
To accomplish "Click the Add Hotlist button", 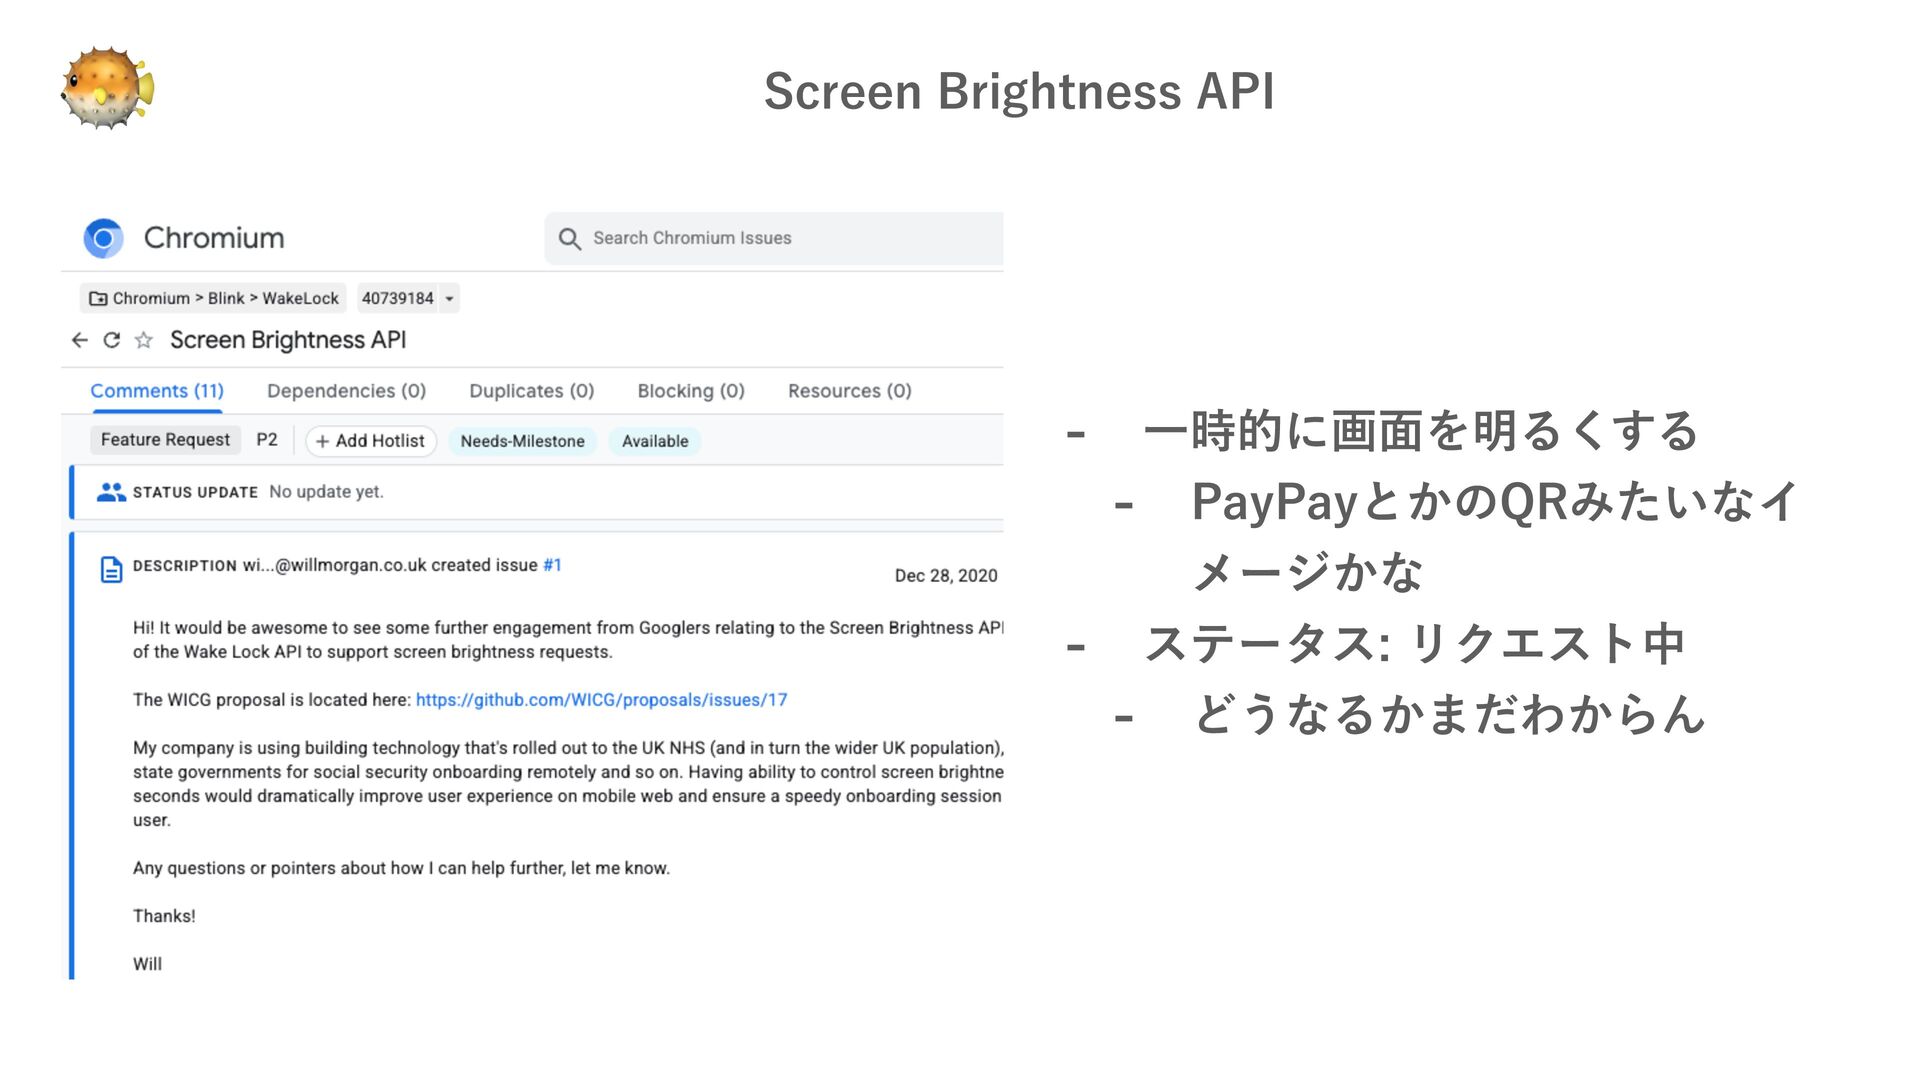I will (371, 441).
